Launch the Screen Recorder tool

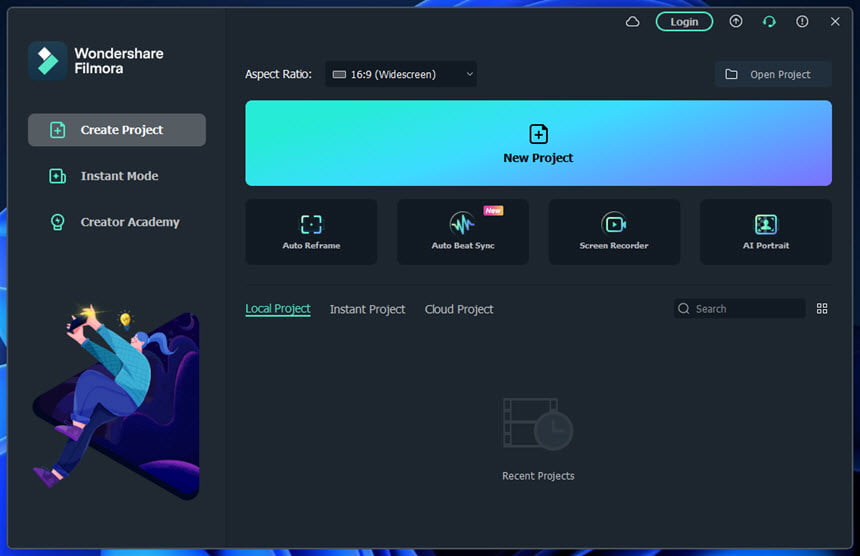point(614,232)
